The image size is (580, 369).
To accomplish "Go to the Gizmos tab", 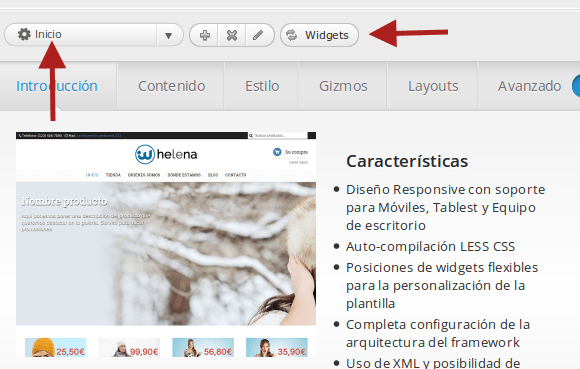I will coord(343,86).
